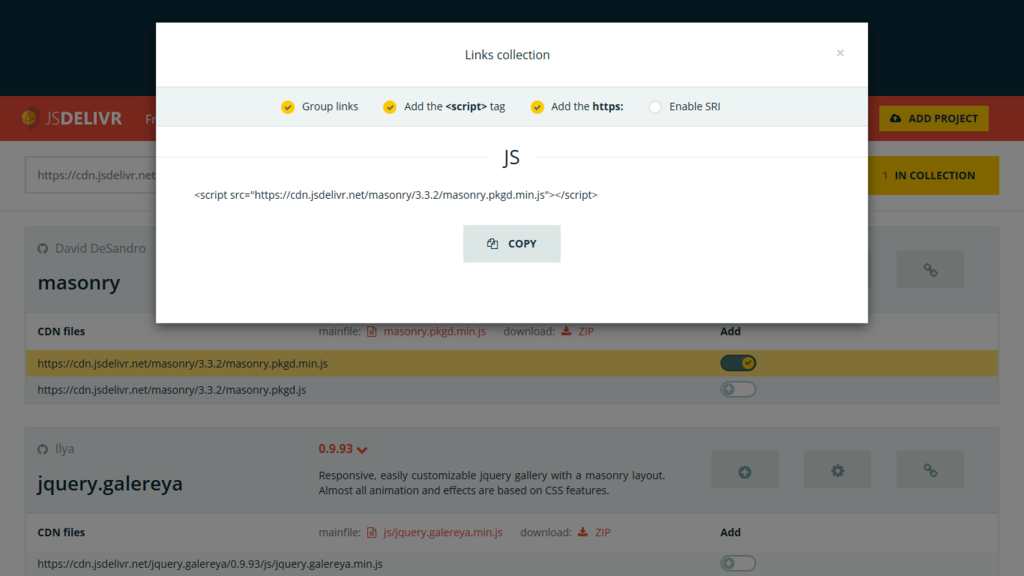Click the jquery.galereya add plus icon button
The width and height of the screenshot is (1024, 576).
click(x=744, y=470)
